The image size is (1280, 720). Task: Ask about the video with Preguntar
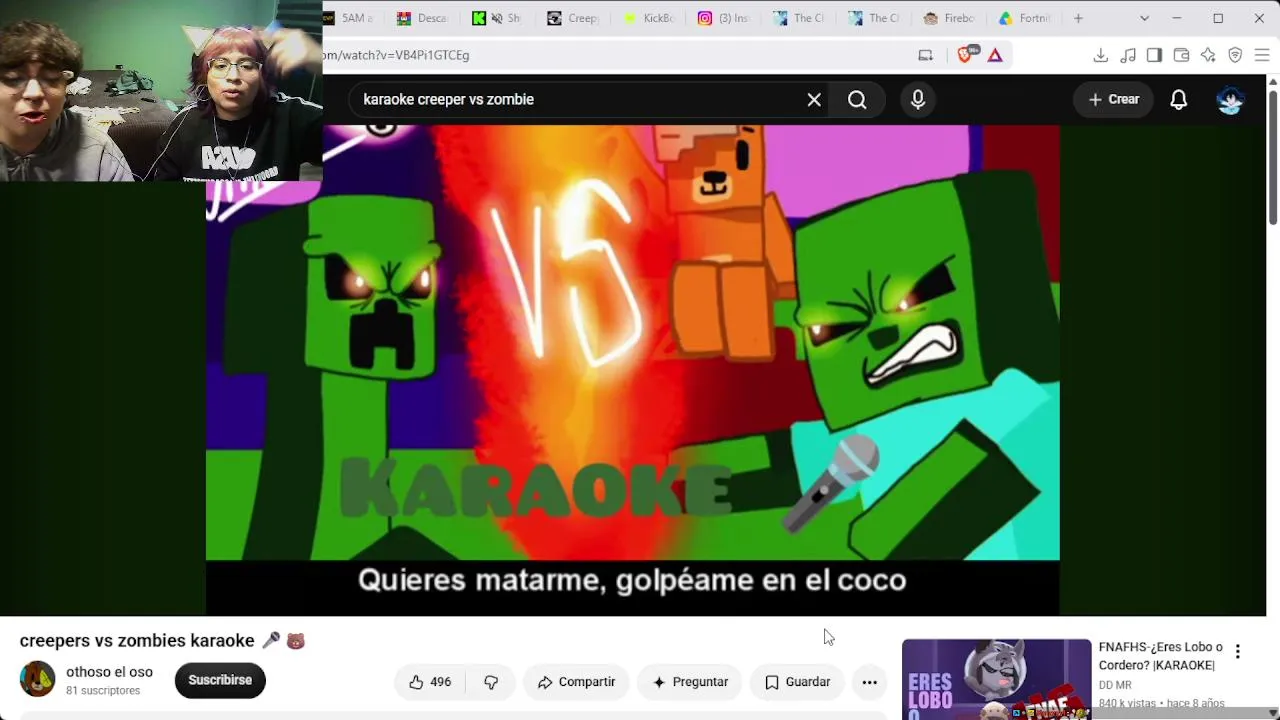(x=690, y=682)
